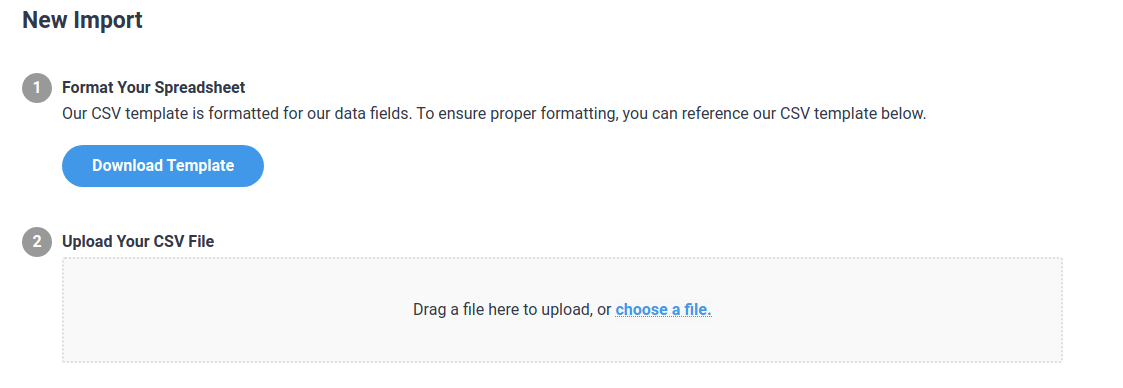Viewport: 1123px width, 388px height.
Task: Download the CSV template file
Action: tap(163, 166)
